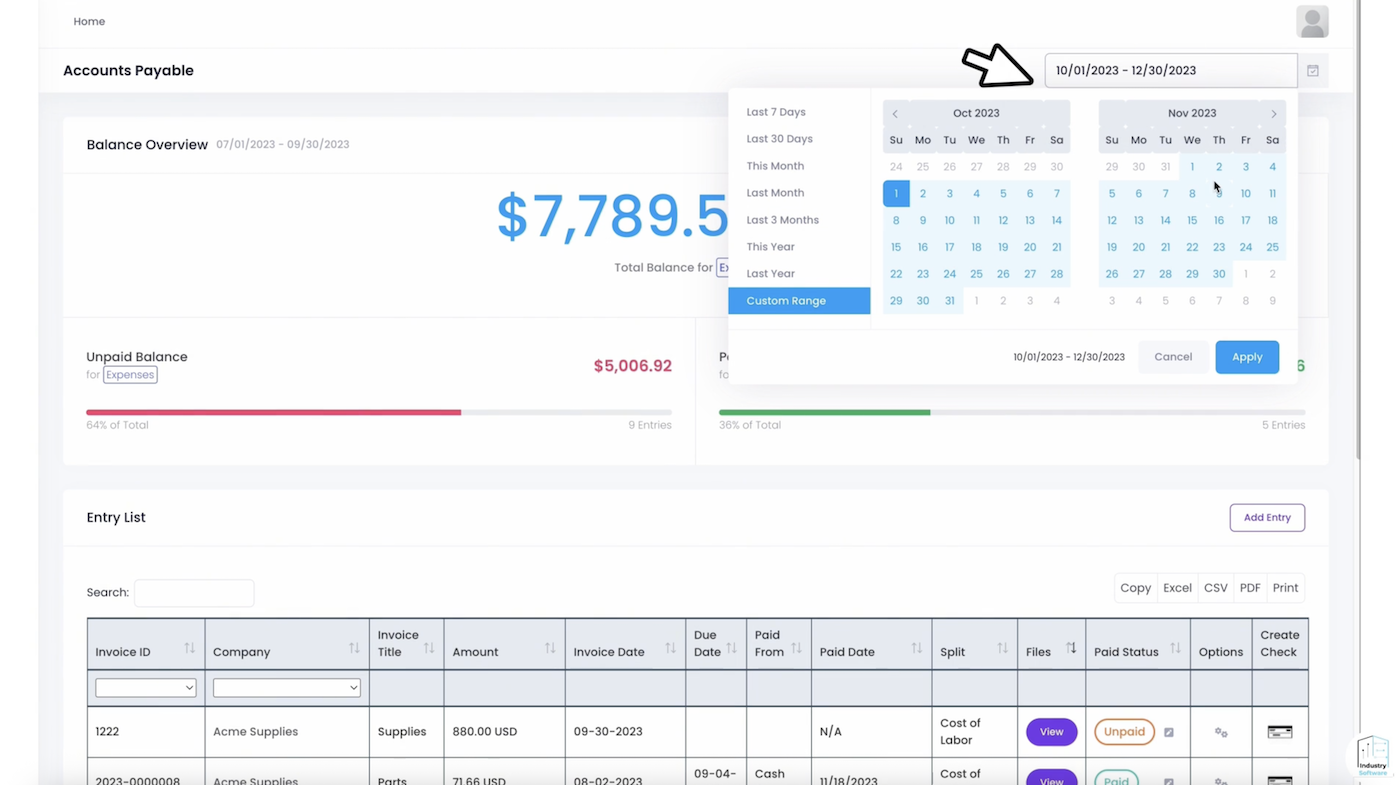Viewport: 1400px width, 785px height.
Task: Go to previous month in date picker
Action: 895,114
